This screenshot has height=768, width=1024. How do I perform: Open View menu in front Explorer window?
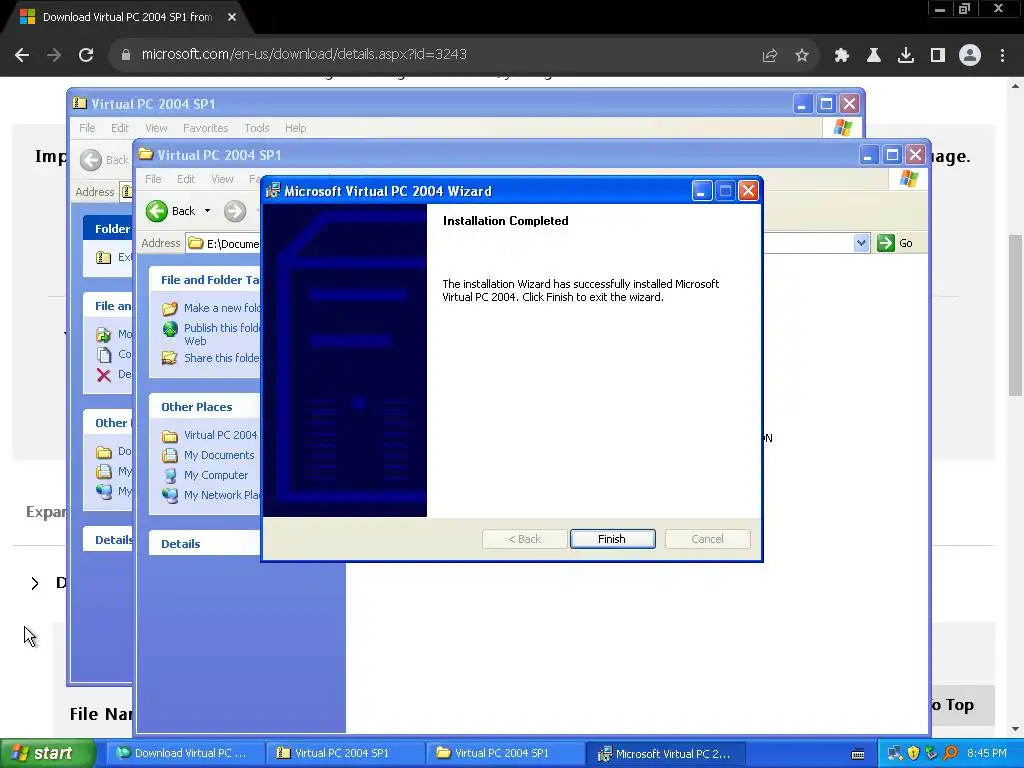[x=222, y=179]
